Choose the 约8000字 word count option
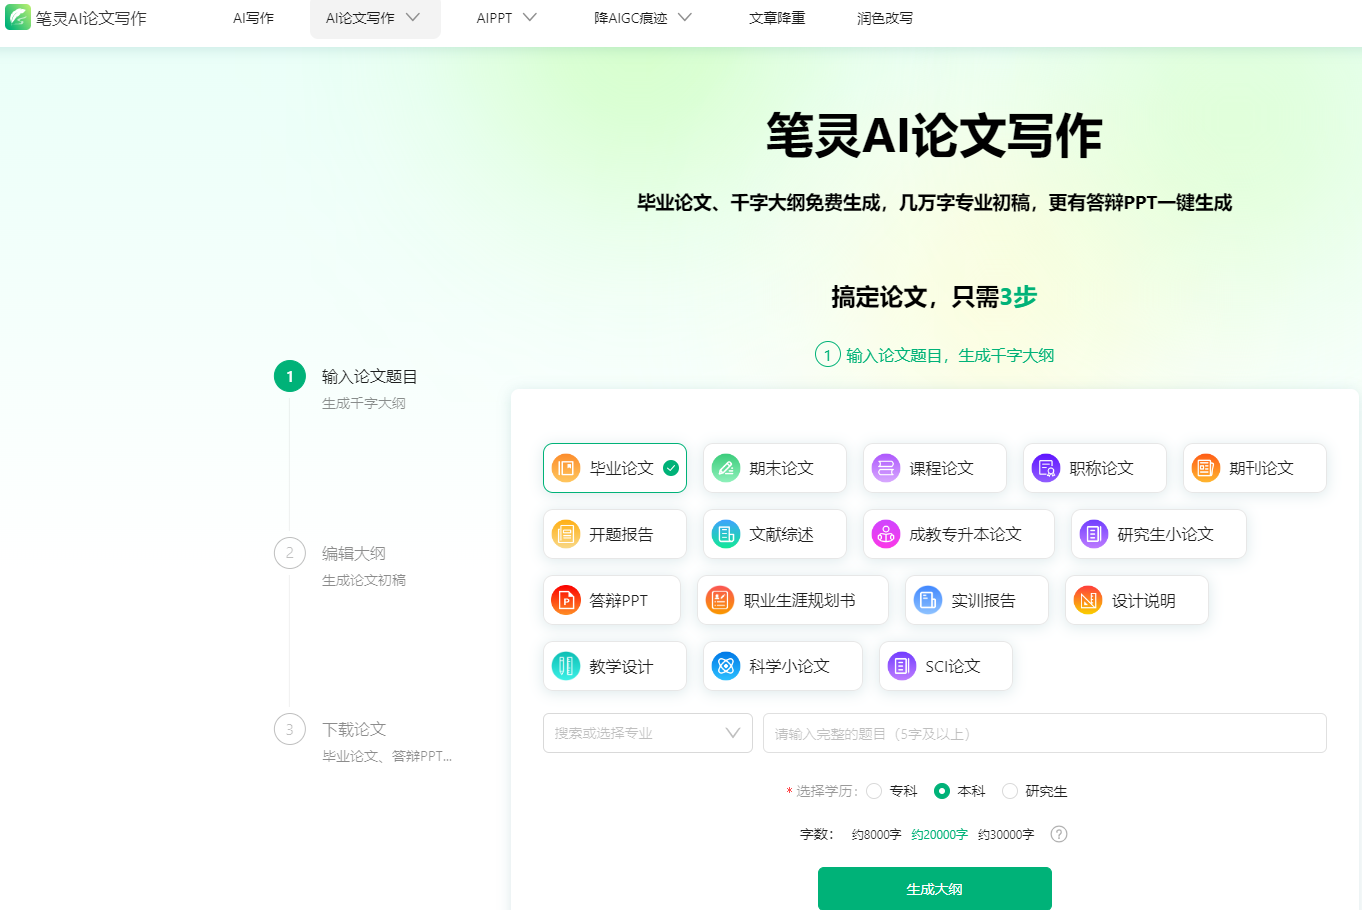Viewport: 1362px width, 910px height. [876, 834]
